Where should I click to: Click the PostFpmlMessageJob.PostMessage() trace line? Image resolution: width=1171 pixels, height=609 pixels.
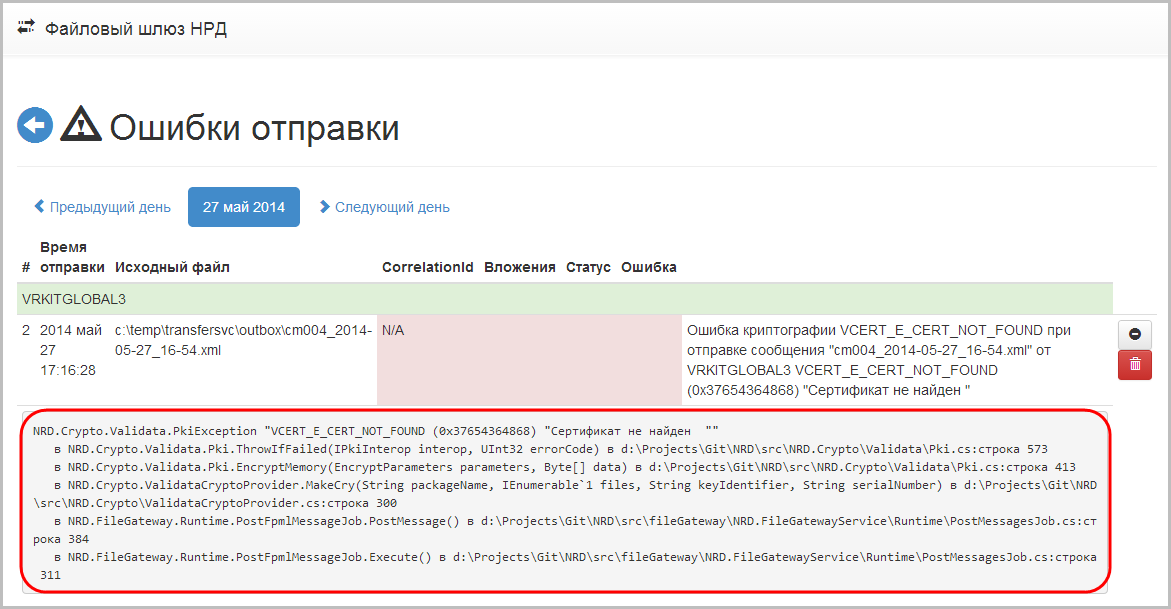pyautogui.click(x=565, y=530)
